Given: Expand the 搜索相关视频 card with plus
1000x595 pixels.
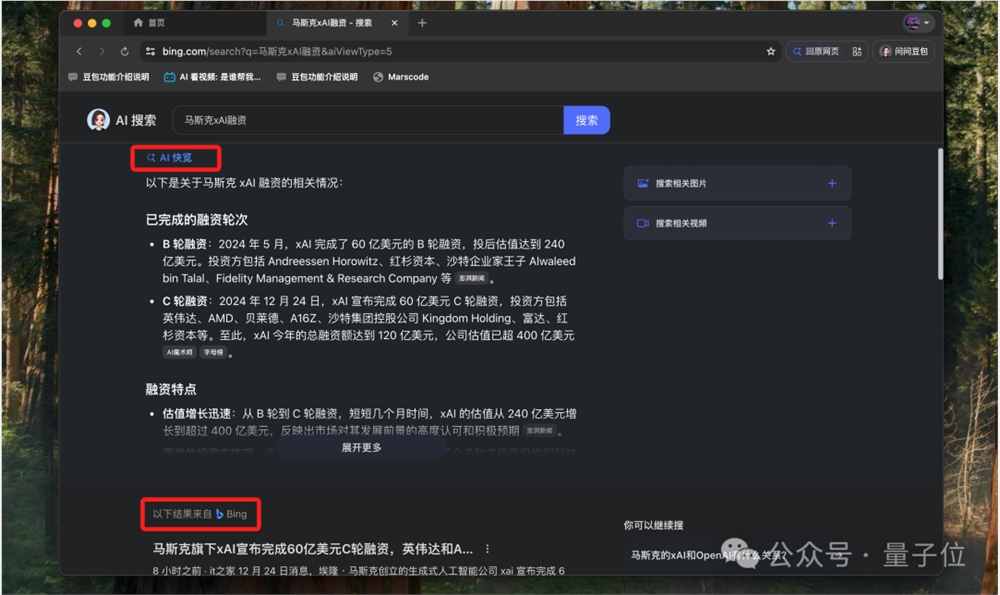Looking at the screenshot, I should coord(830,222).
